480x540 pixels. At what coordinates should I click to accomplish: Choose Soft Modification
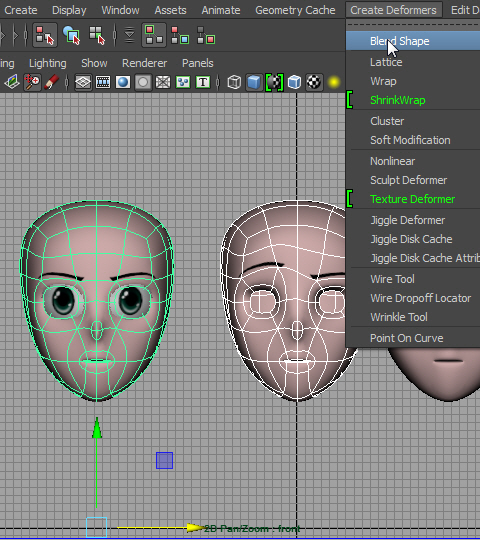pos(413,140)
